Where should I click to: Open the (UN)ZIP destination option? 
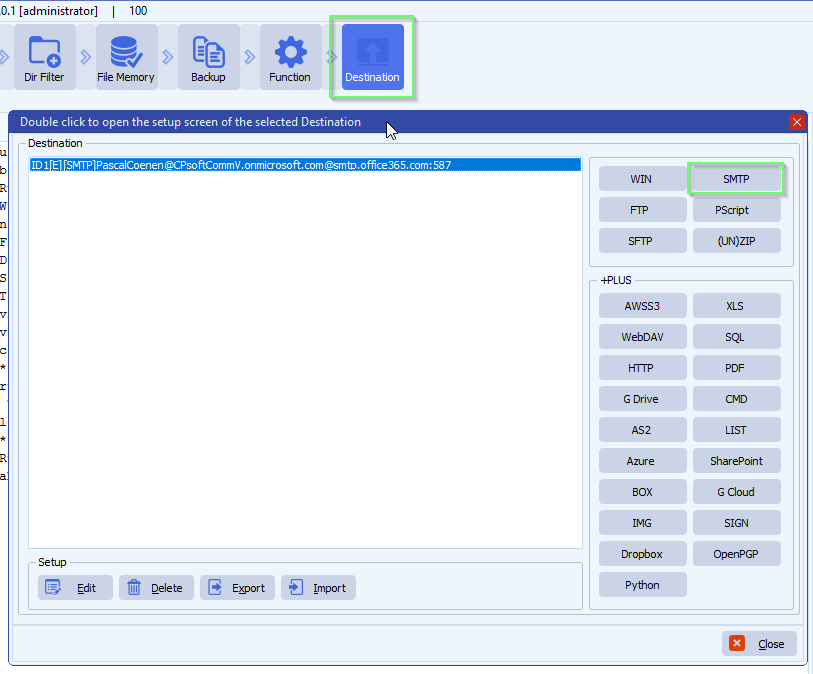click(736, 240)
